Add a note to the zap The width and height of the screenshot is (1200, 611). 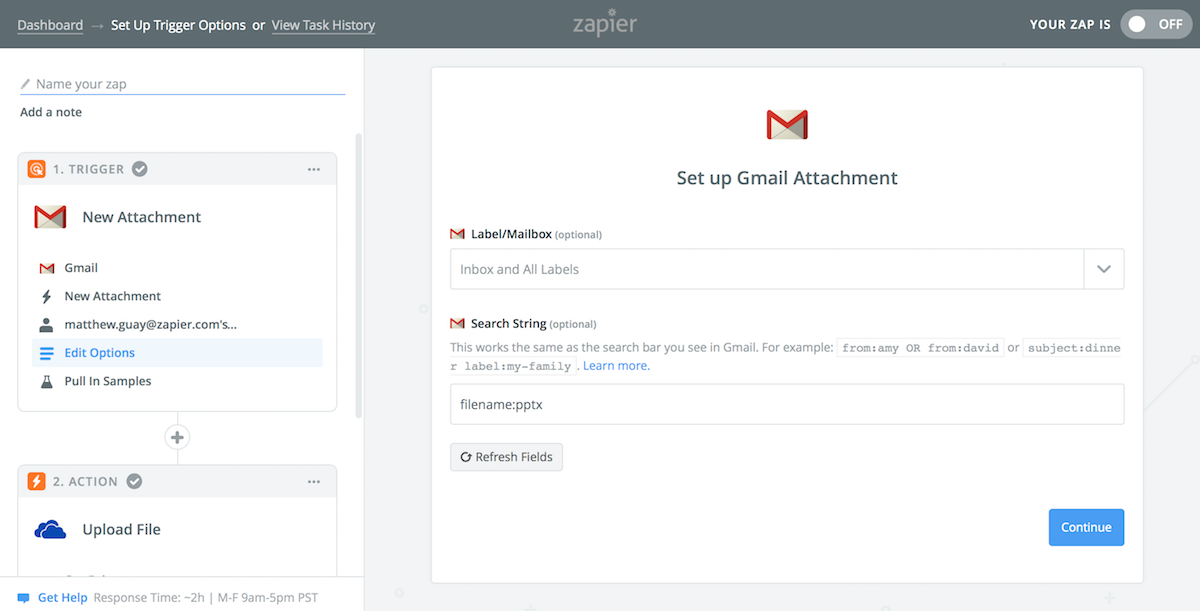(51, 112)
